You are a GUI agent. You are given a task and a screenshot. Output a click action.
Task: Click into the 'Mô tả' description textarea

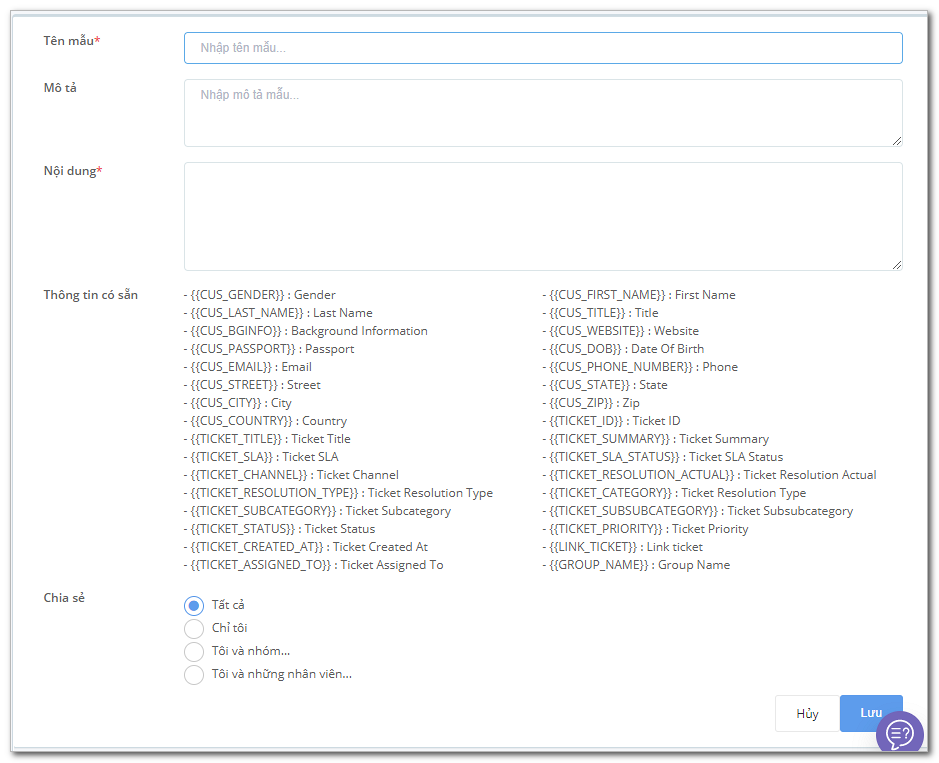pyautogui.click(x=543, y=113)
